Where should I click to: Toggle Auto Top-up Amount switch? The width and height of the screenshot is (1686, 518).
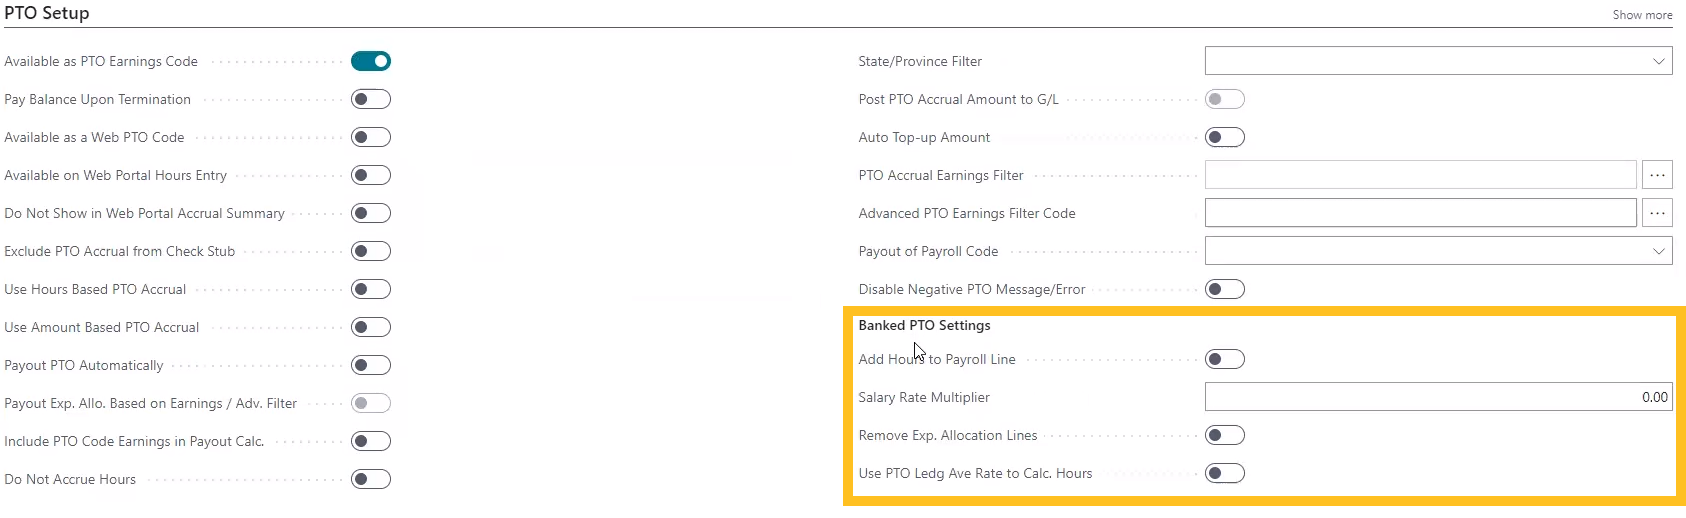coord(1225,137)
